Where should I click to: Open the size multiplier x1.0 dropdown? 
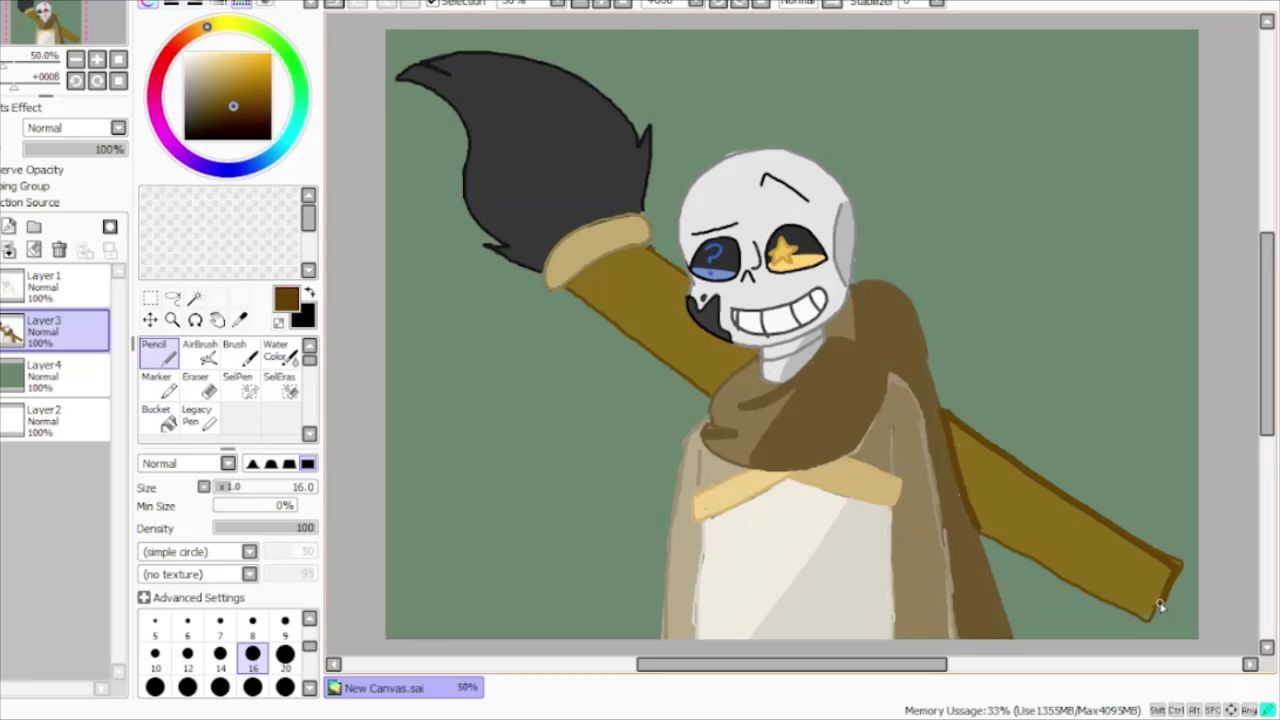click(204, 487)
